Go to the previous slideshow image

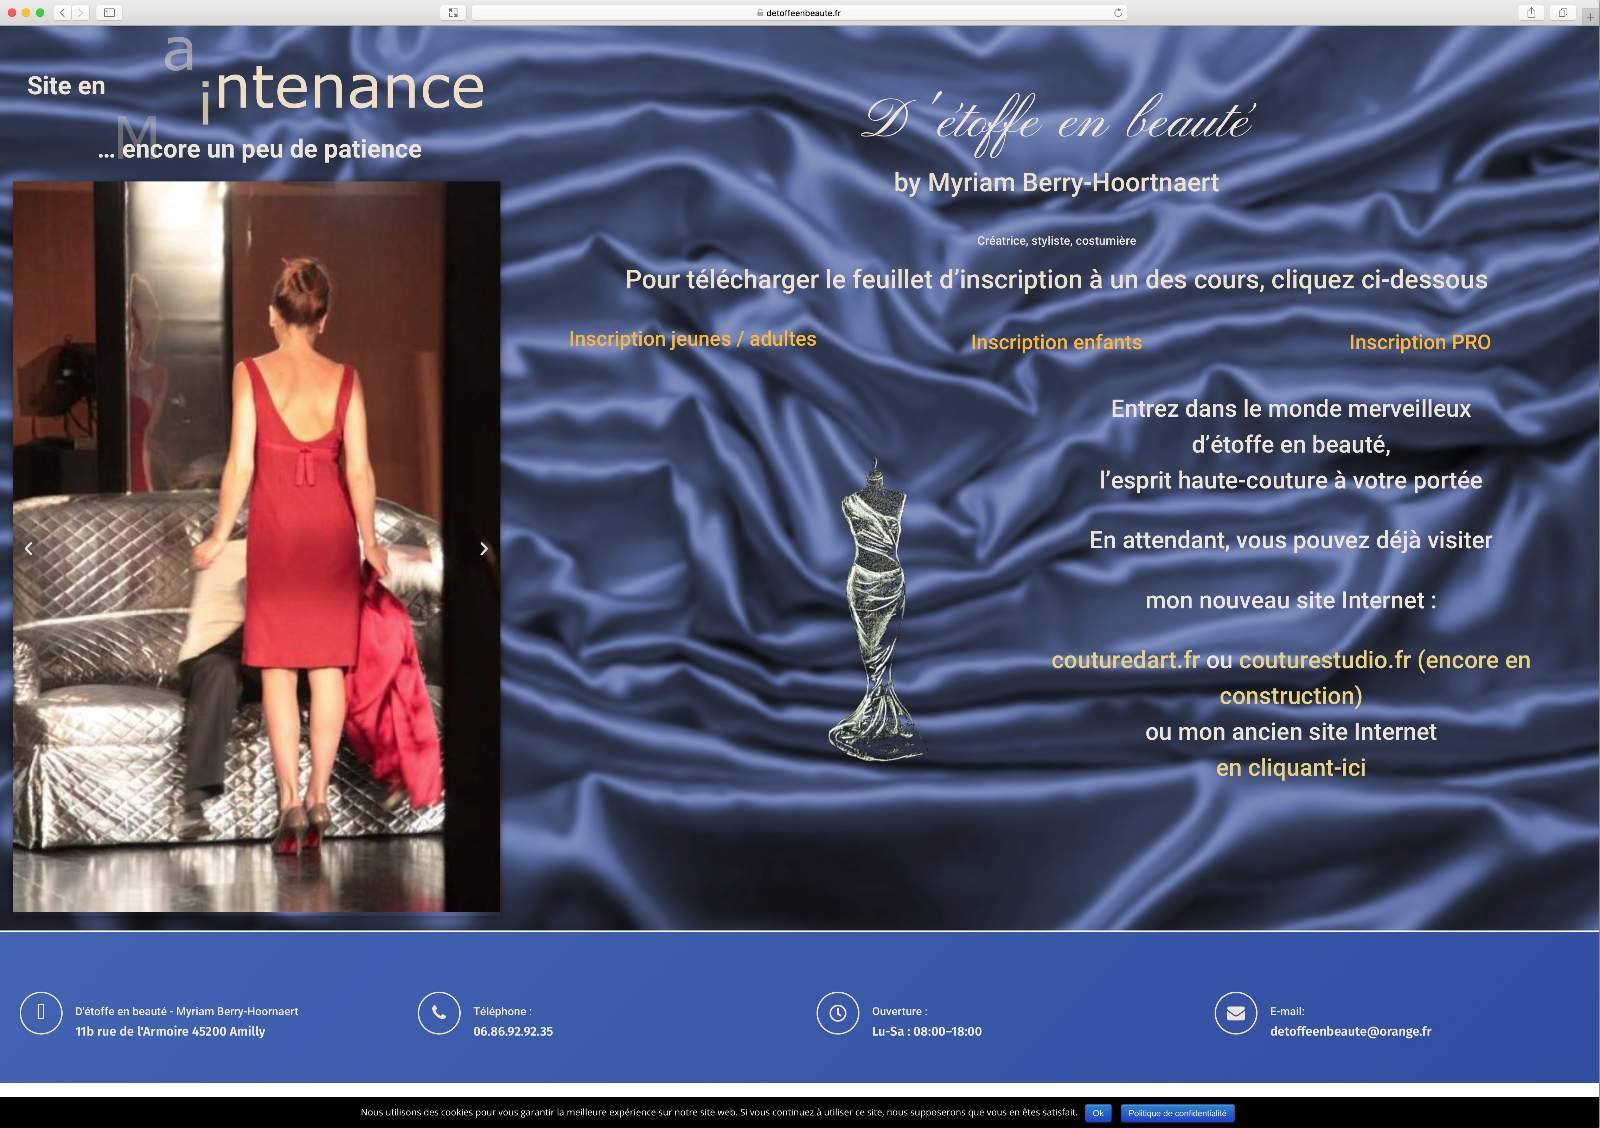click(x=29, y=548)
